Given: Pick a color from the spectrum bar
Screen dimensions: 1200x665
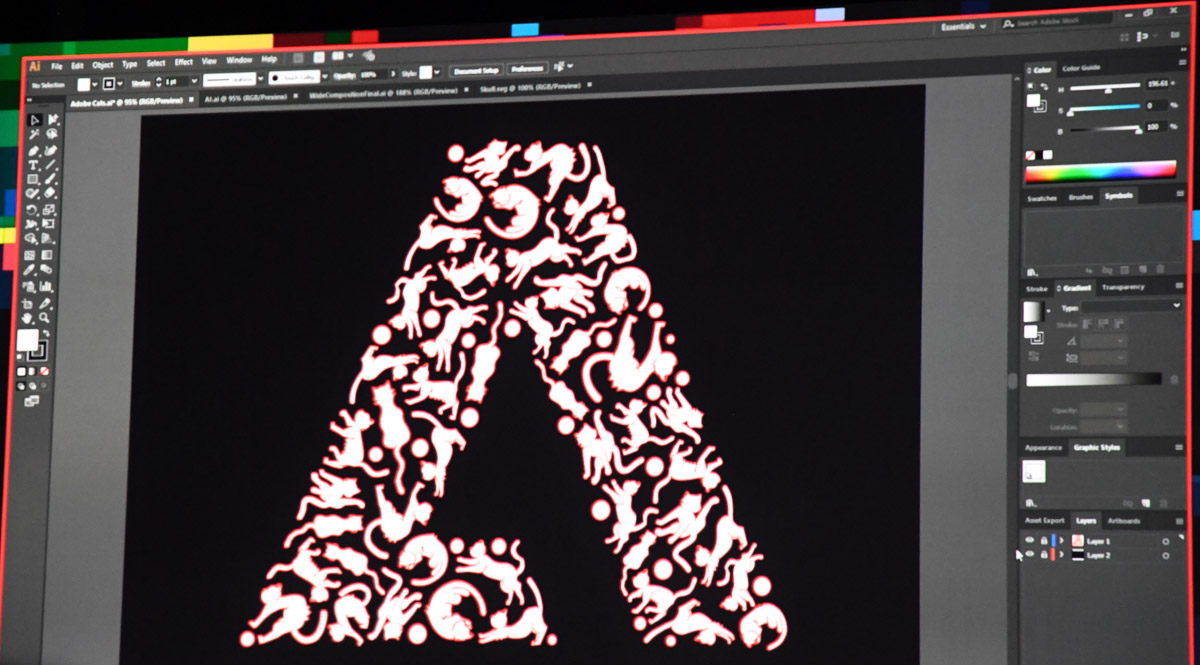Looking at the screenshot, I should pyautogui.click(x=1100, y=171).
